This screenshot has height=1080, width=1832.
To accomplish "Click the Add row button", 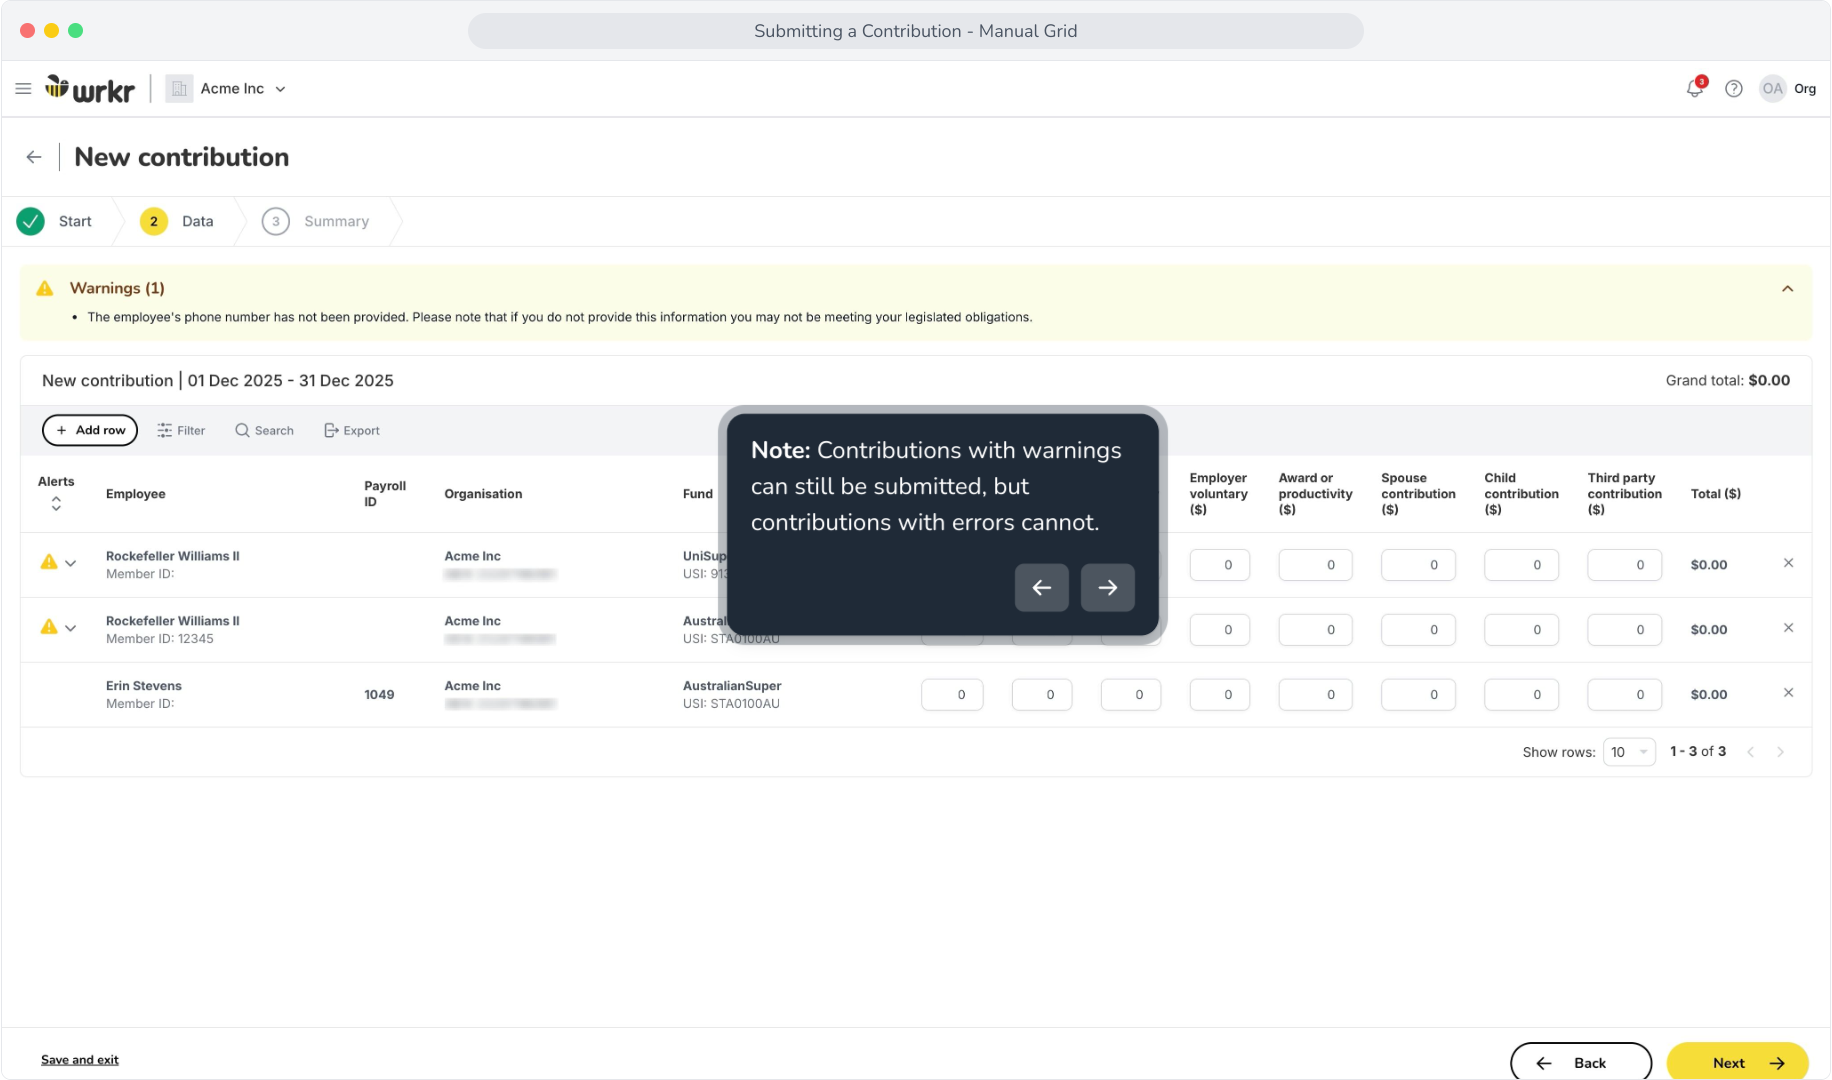I will coord(90,431).
